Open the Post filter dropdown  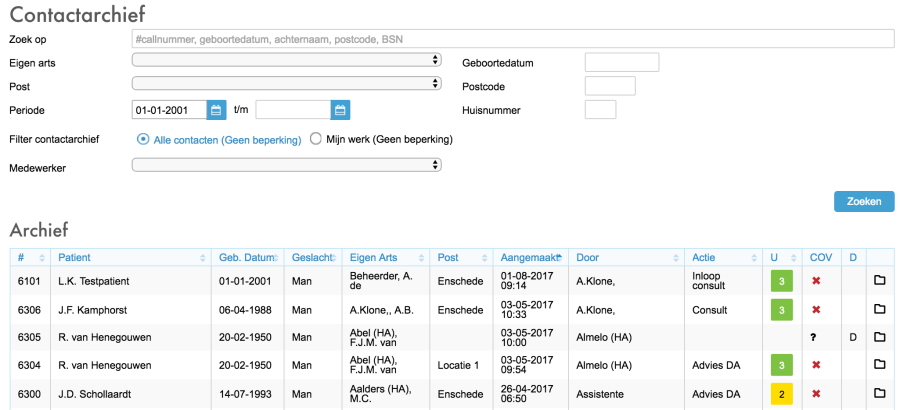click(286, 84)
